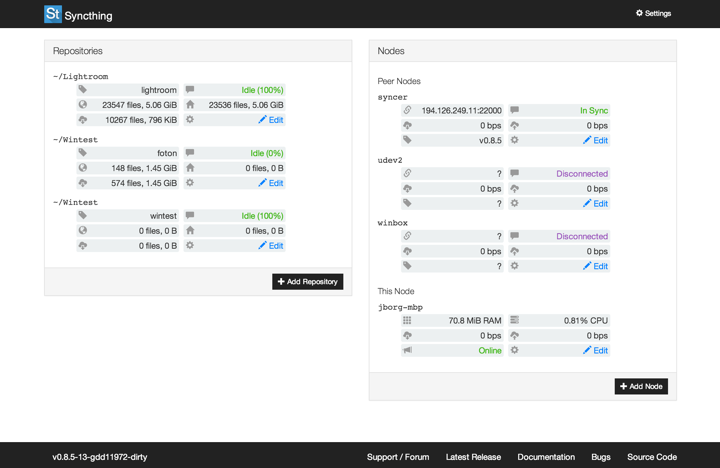Click syncer node's download cloud icon
Image resolution: width=720 pixels, height=468 pixels.
point(407,125)
